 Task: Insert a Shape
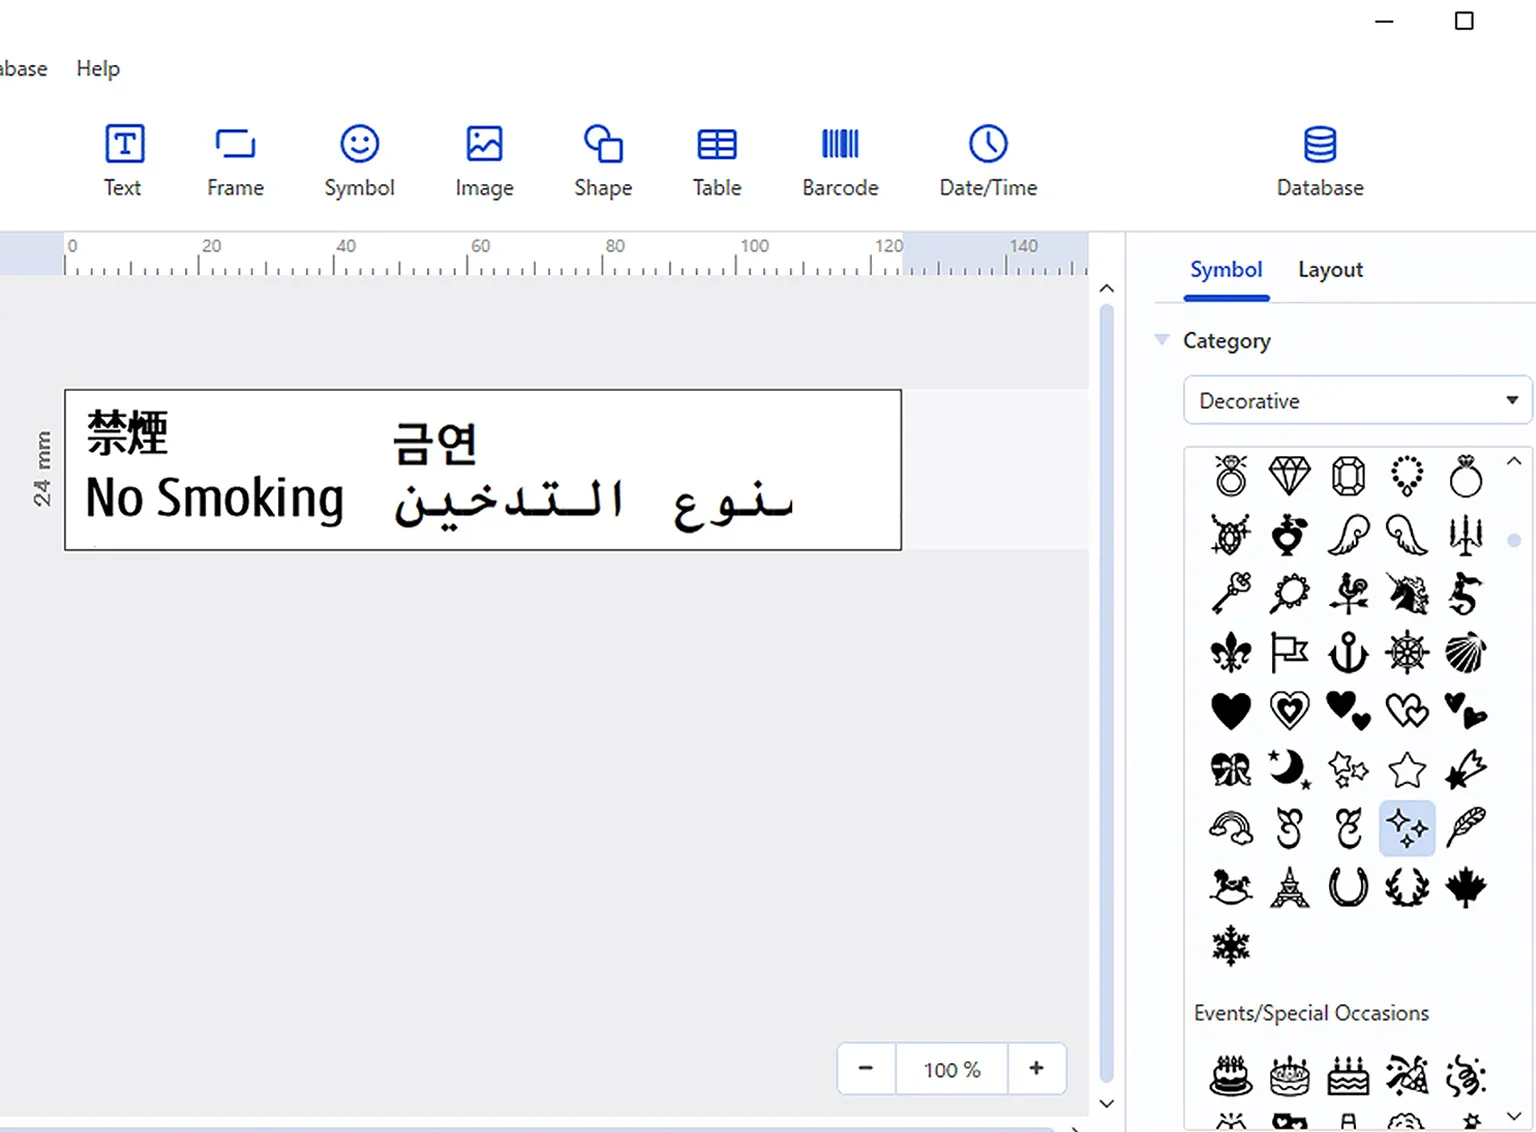pyautogui.click(x=602, y=160)
